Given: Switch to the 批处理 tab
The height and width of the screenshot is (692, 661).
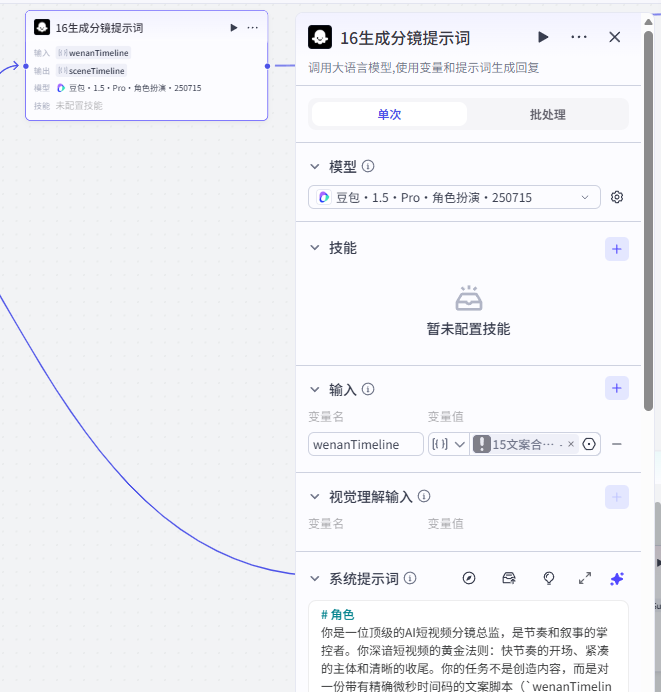Looking at the screenshot, I should coord(548,114).
